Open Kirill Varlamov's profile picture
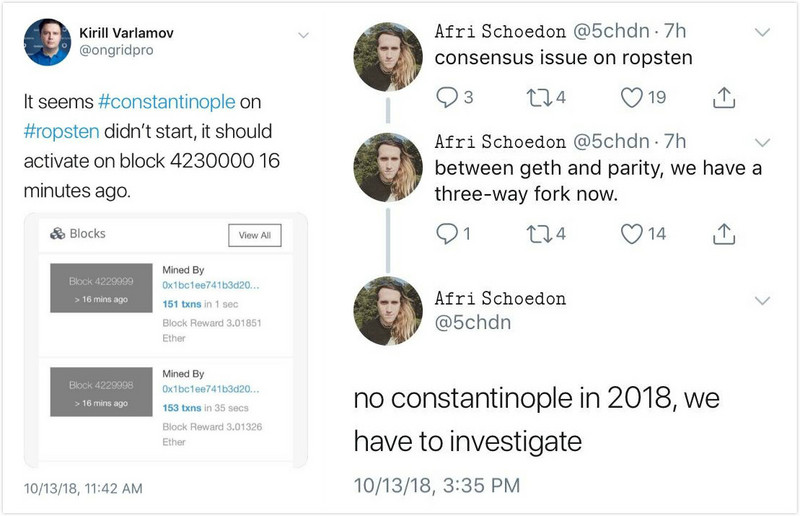 tap(47, 42)
